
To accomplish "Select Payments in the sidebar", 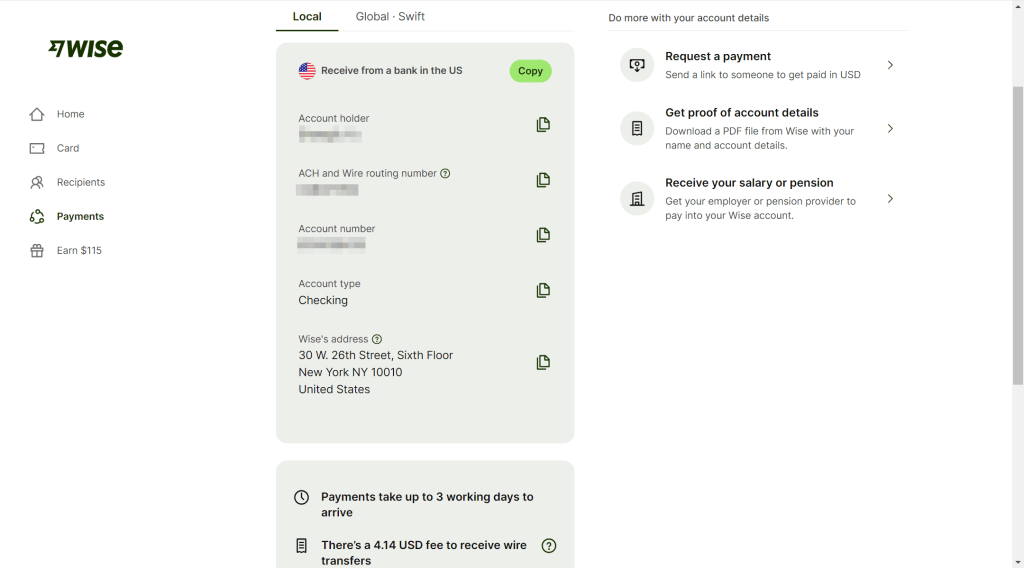I will 80,216.
